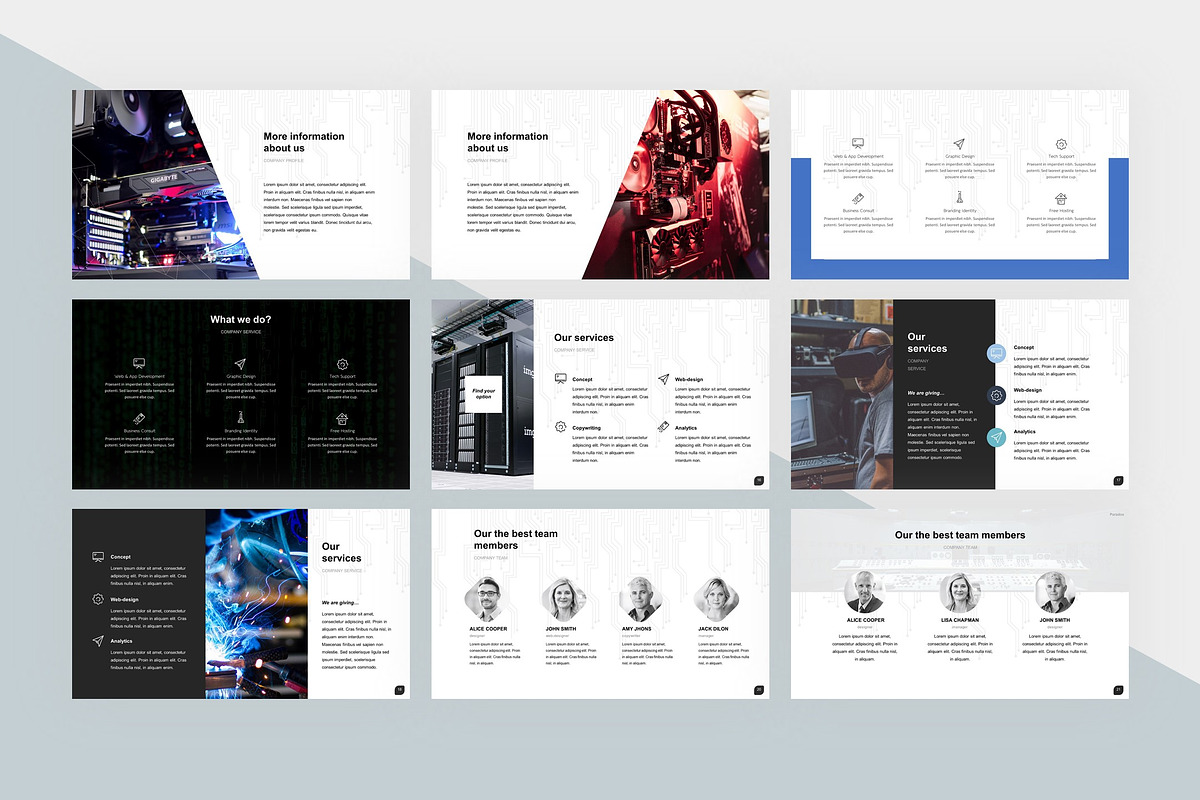Click the 'AMY JHONS' name label
The height and width of the screenshot is (800, 1200).
point(637,629)
